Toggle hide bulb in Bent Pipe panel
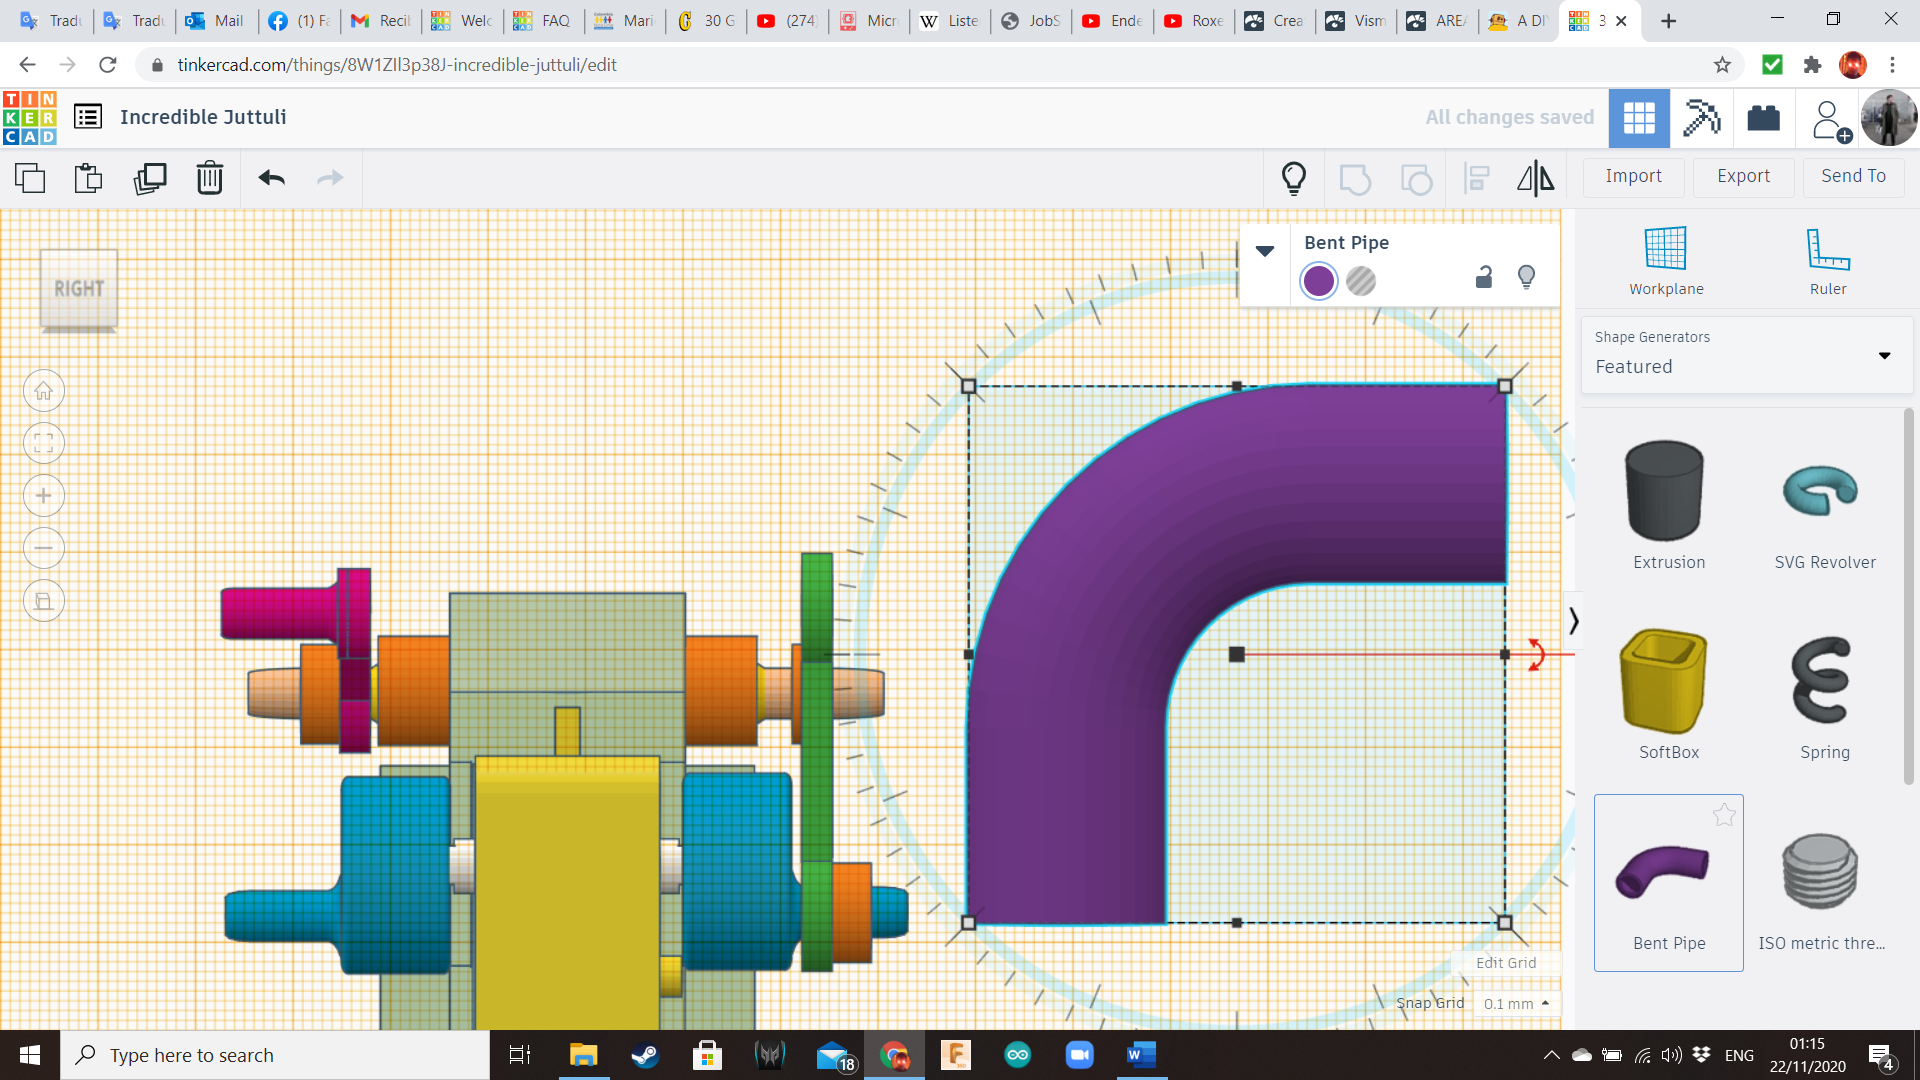Screen dimensions: 1920x1080 [x=1526, y=277]
